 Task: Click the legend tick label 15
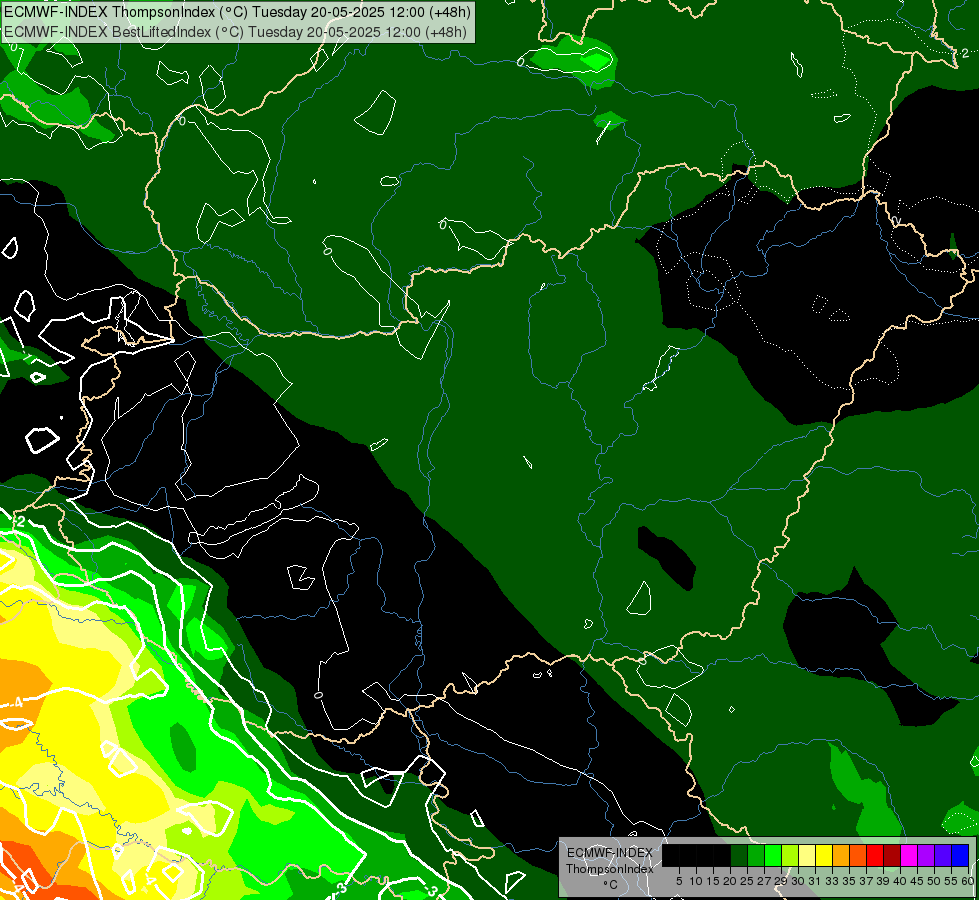[x=713, y=881]
